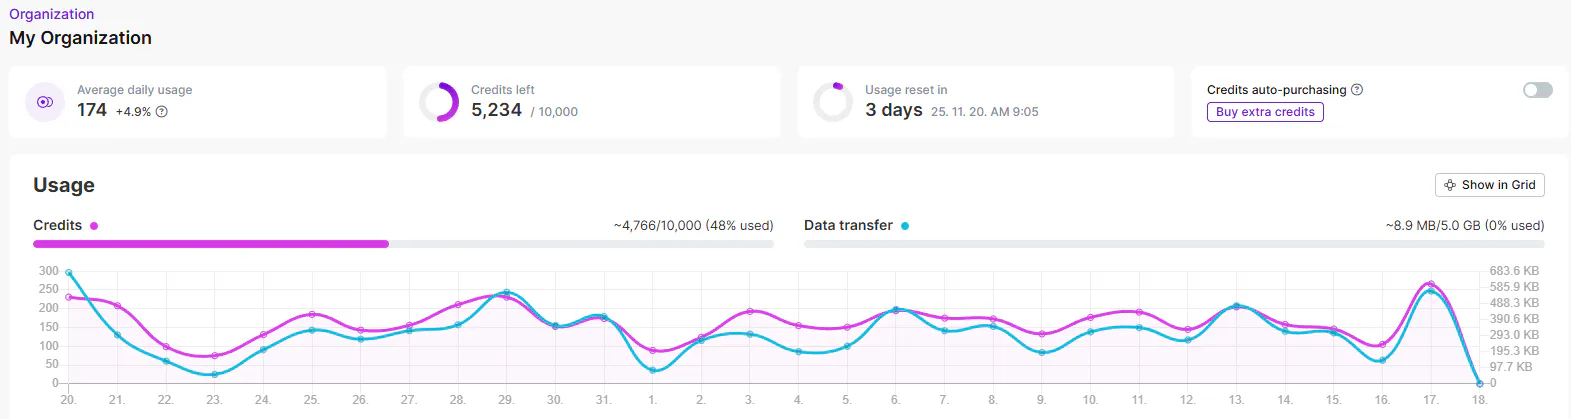Toggle the Data transfer series label

848,226
